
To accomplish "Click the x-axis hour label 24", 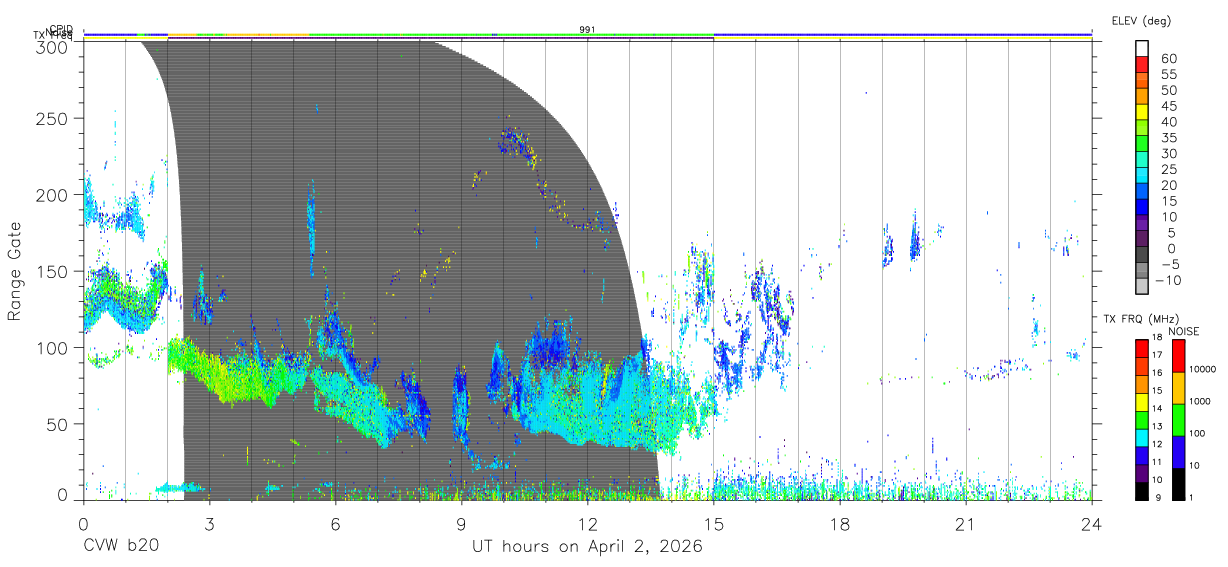I will (x=1092, y=523).
